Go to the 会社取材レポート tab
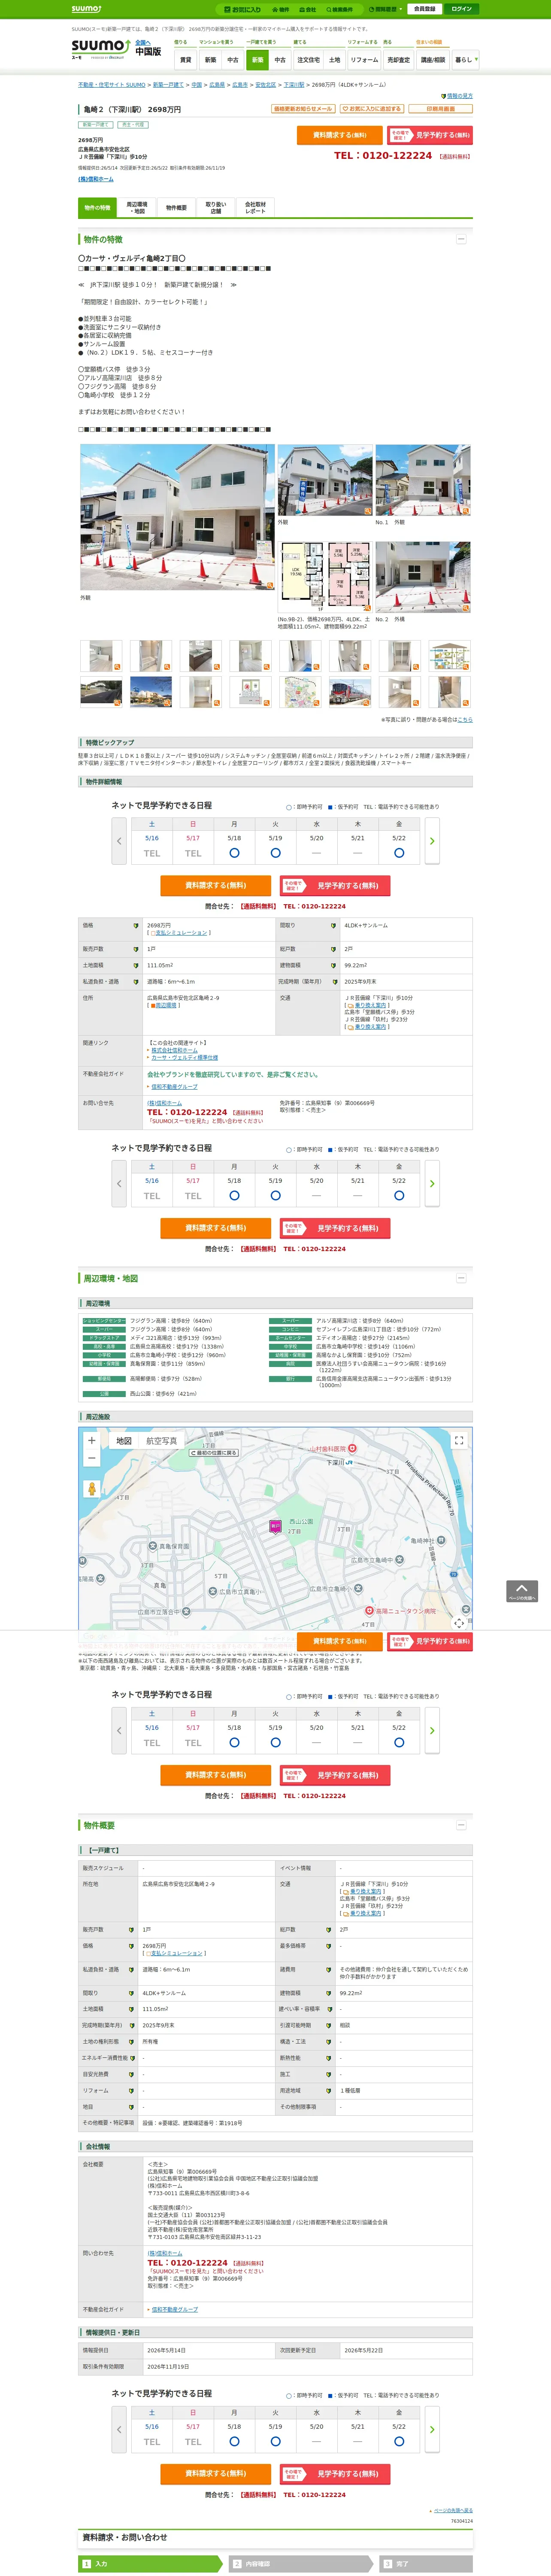This screenshot has width=551, height=2576. click(255, 208)
